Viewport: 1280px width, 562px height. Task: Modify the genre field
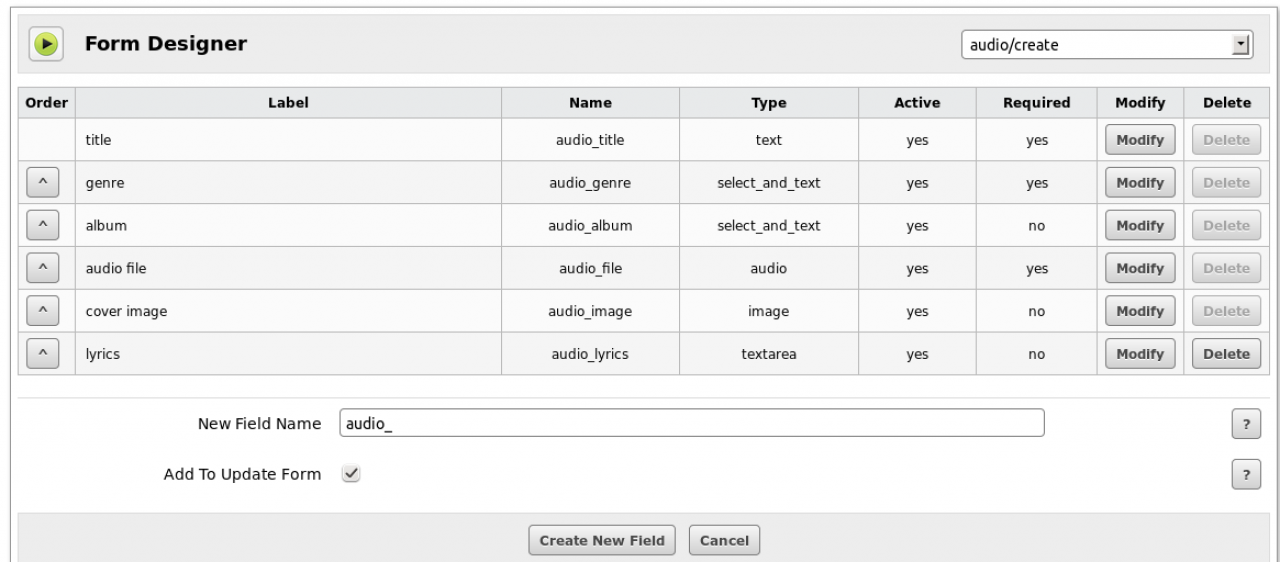(1140, 183)
